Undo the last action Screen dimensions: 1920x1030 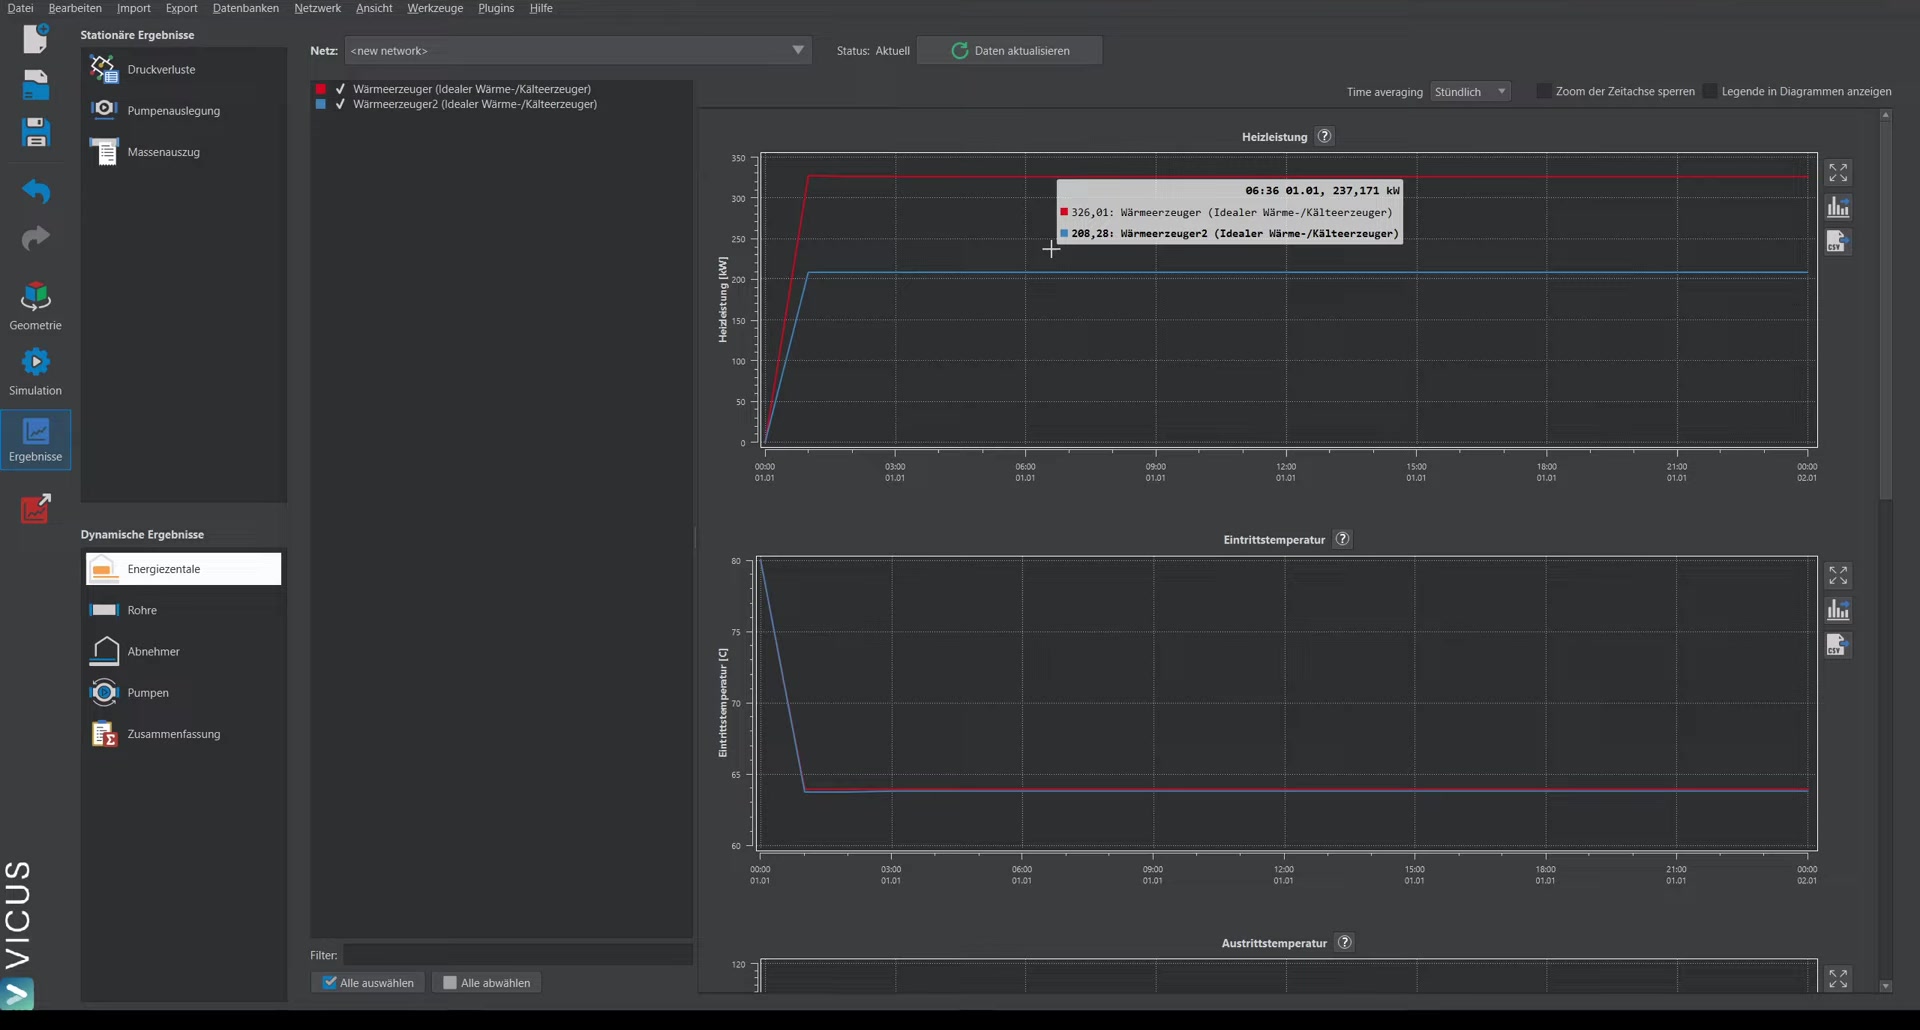point(36,190)
